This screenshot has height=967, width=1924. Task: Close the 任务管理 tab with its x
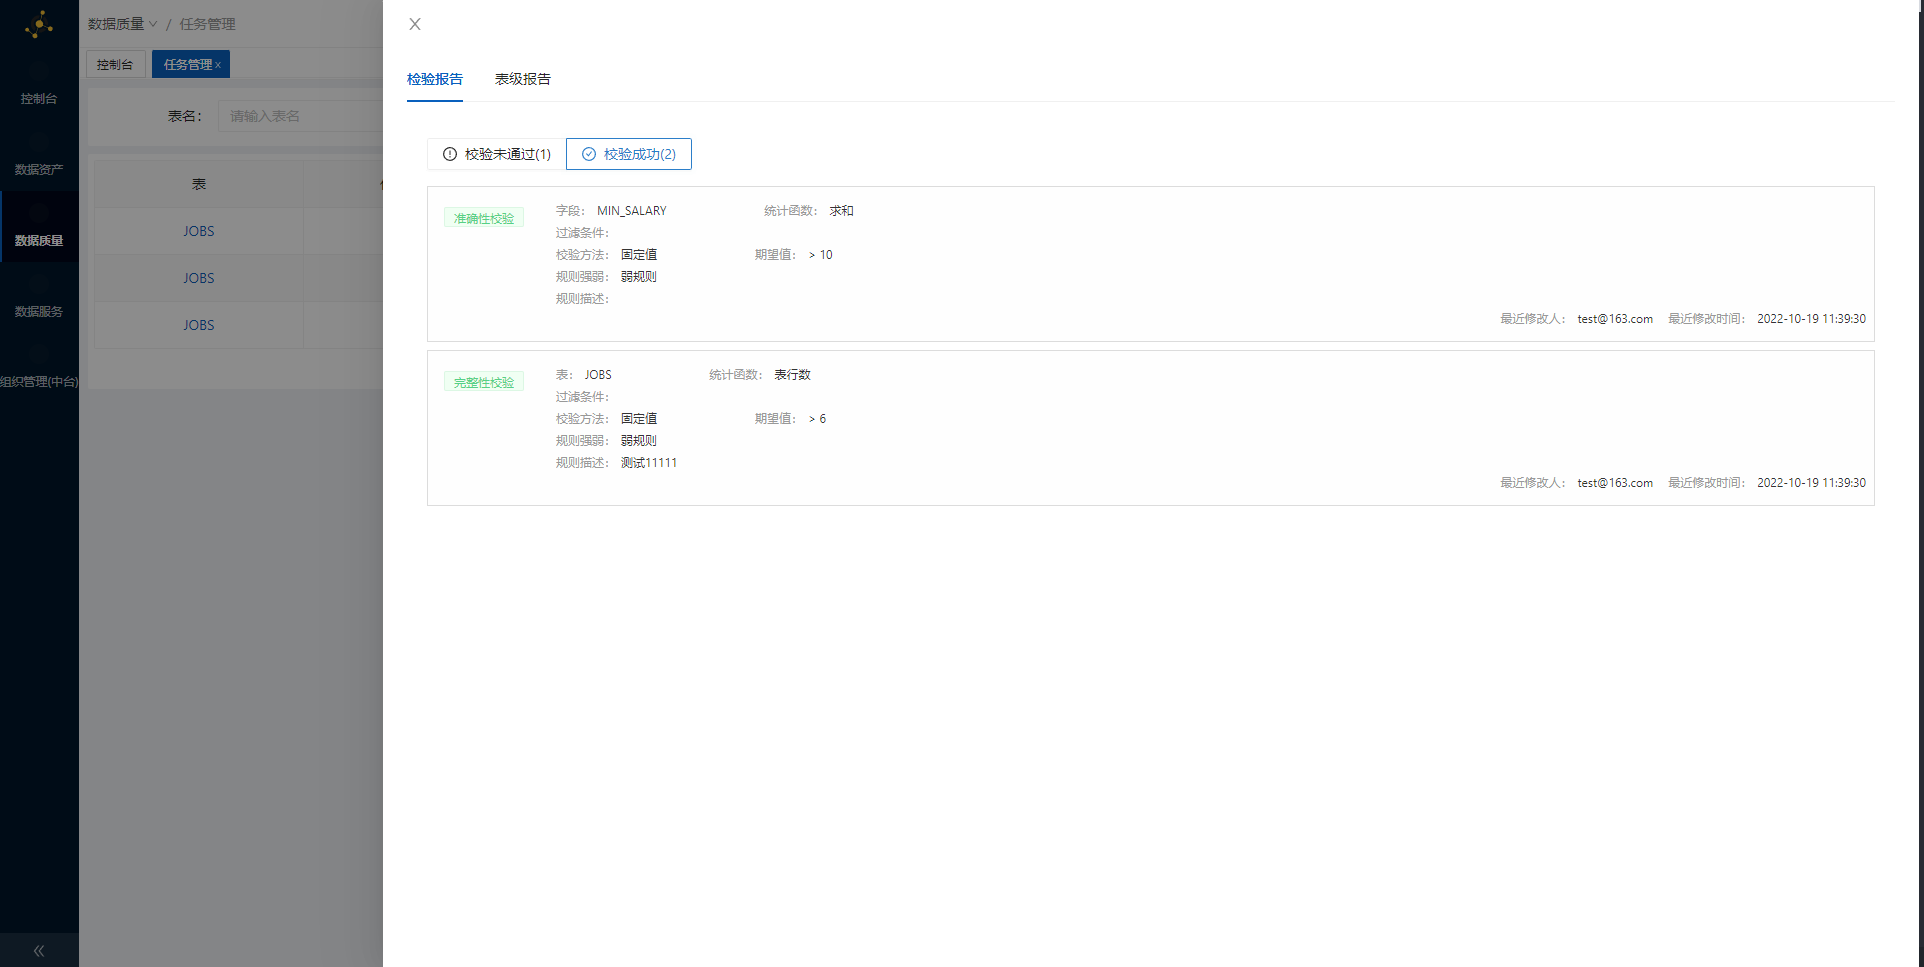pyautogui.click(x=218, y=65)
